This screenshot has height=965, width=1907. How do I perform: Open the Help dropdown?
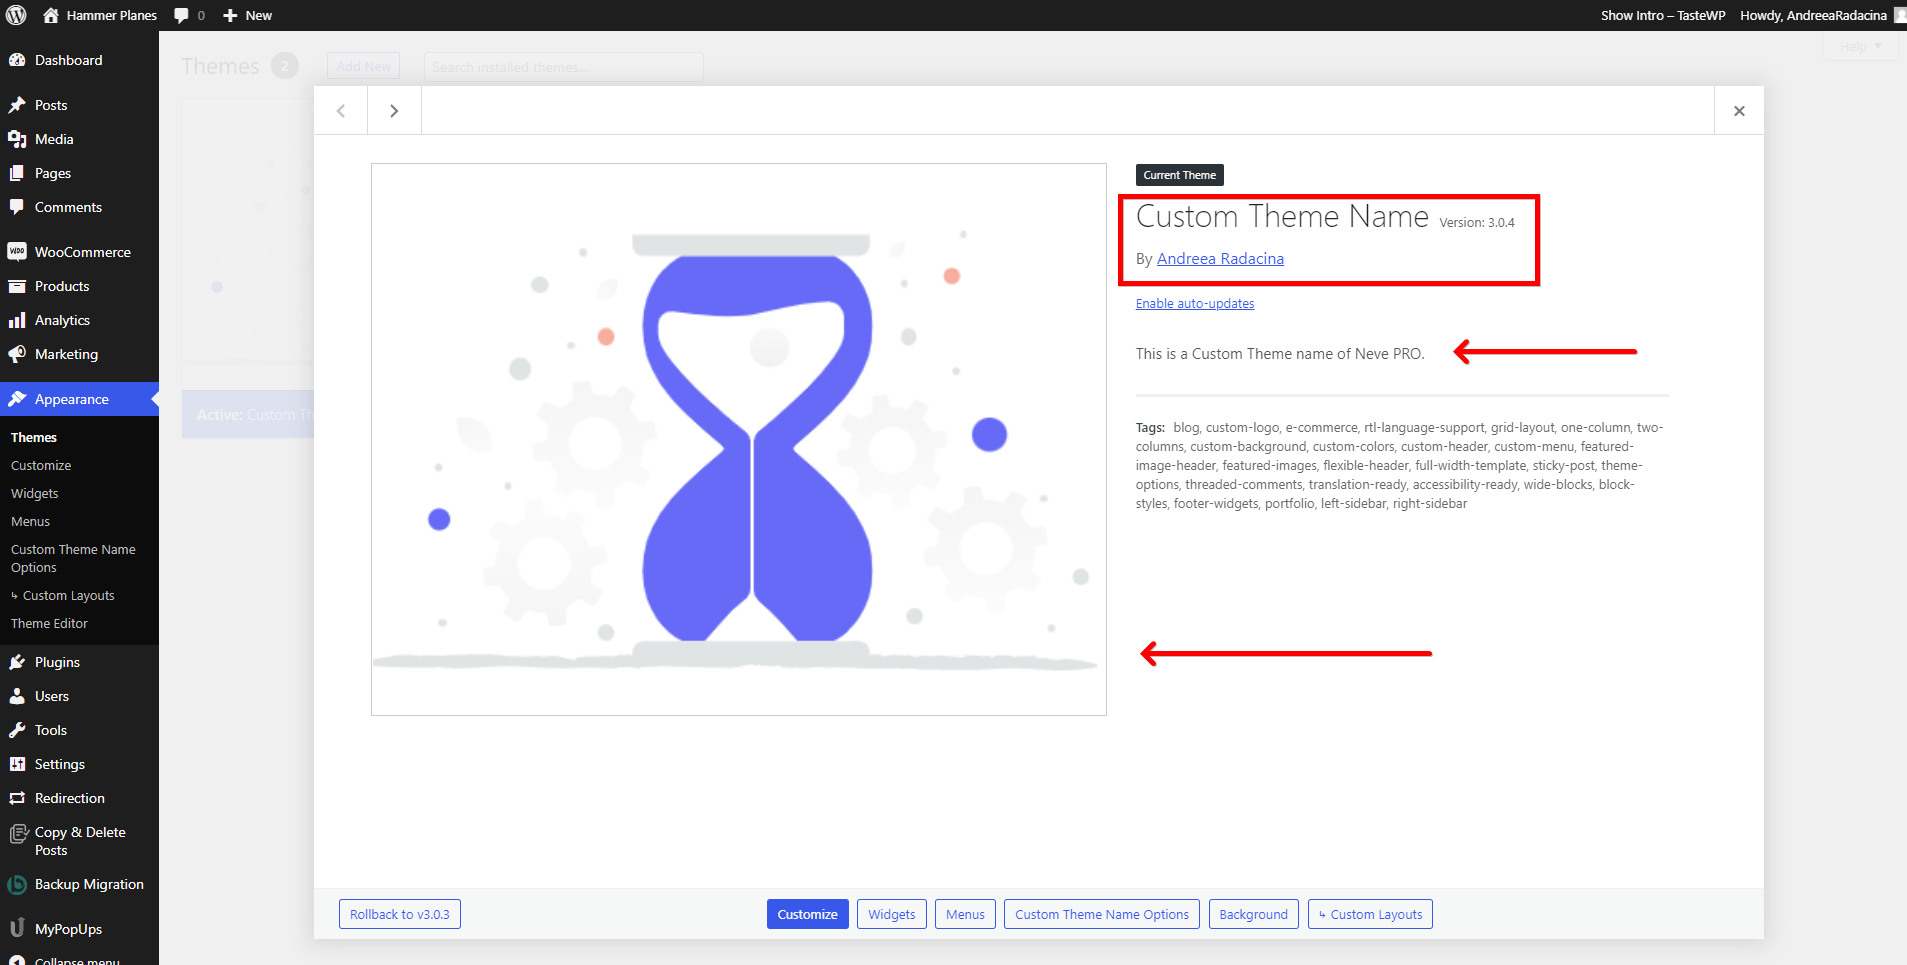1857,46
